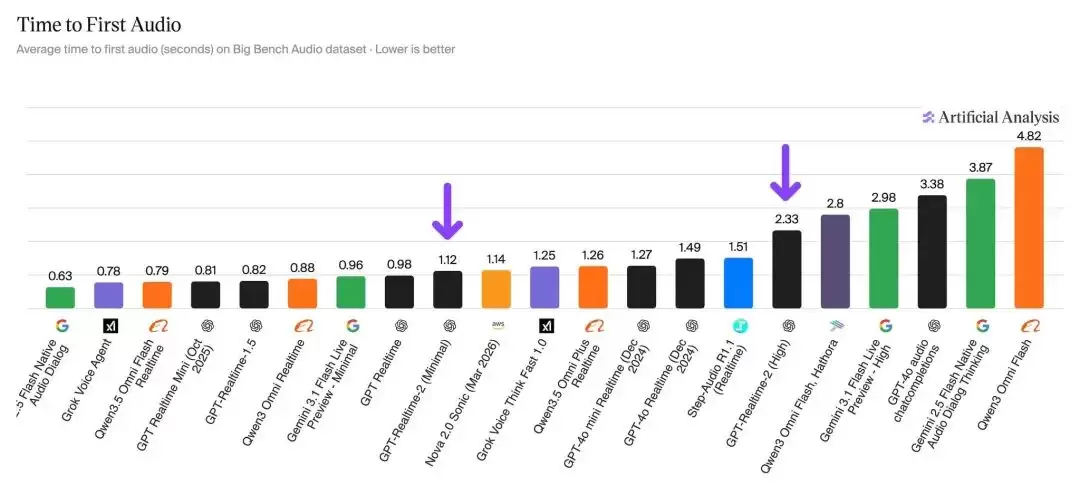This screenshot has height=486, width=1080.
Task: Click the Time to First Audio title
Action: [x=99, y=25]
